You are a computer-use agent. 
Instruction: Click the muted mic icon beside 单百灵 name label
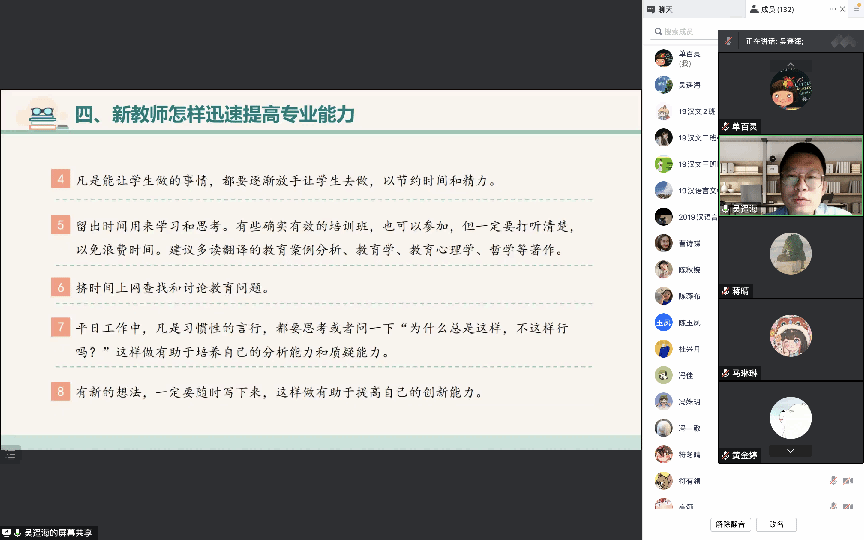[726, 127]
